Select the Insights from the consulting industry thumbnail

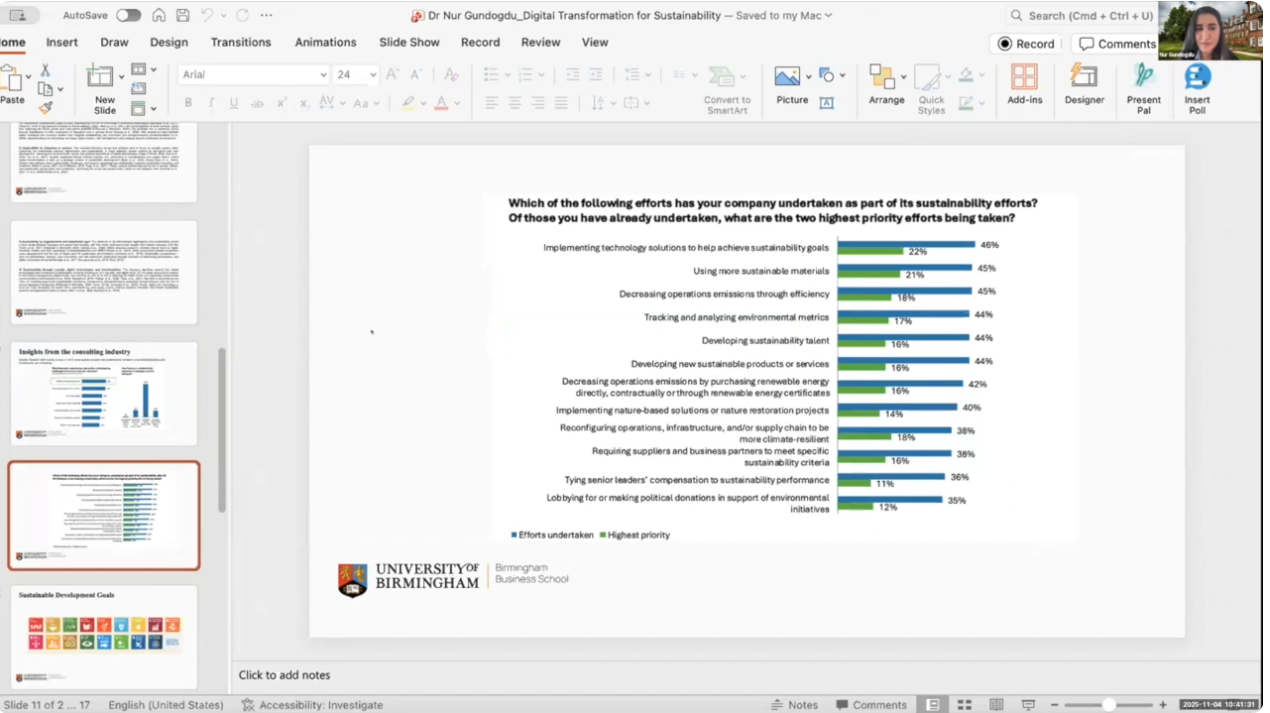(104, 393)
